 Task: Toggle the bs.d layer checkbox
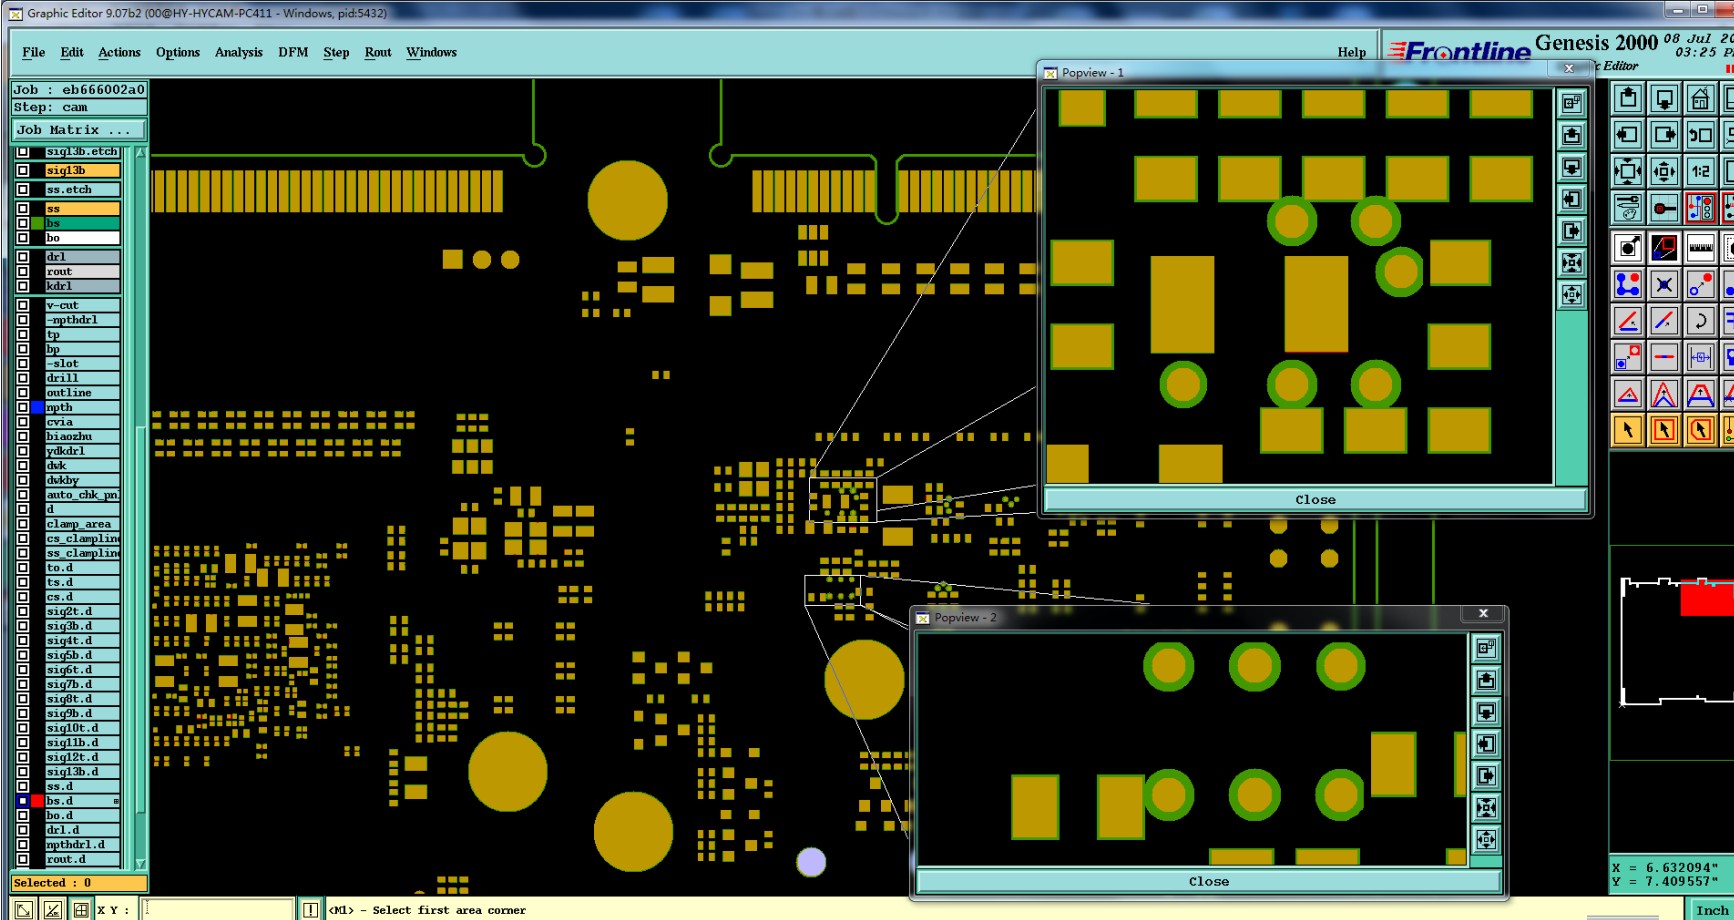[22, 801]
